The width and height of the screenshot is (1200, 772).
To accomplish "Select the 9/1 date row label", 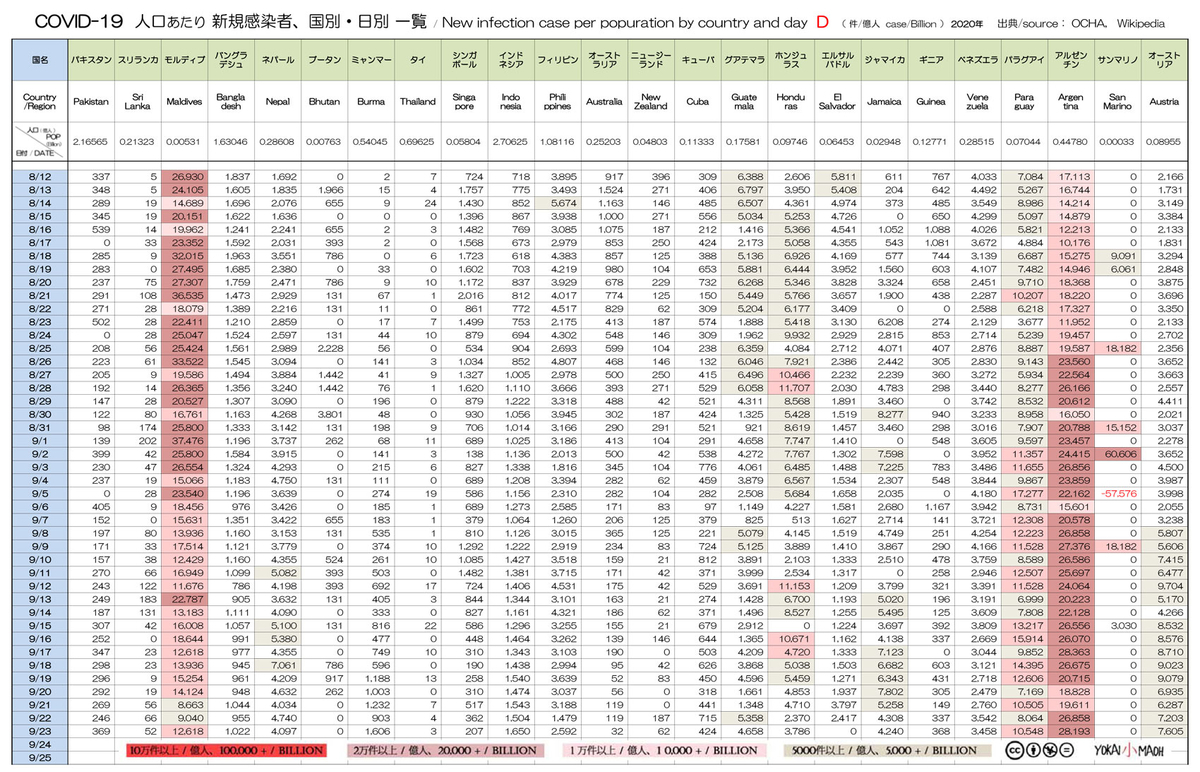I will pyautogui.click(x=41, y=440).
